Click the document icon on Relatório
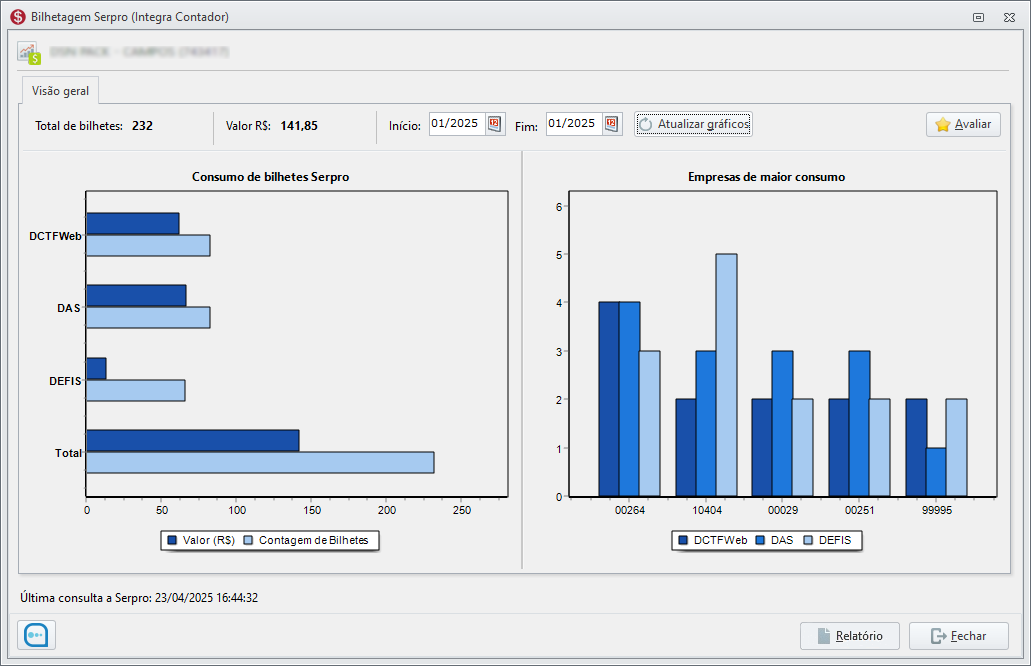Viewport: 1031px width, 666px height. [x=823, y=636]
